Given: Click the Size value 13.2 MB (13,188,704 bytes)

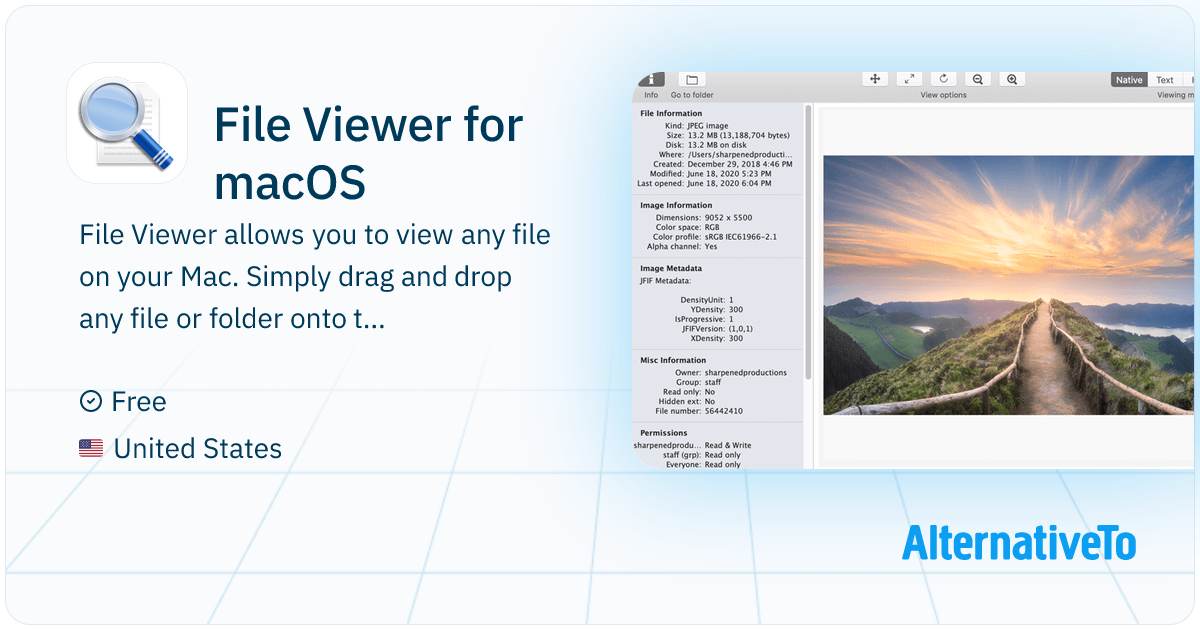Looking at the screenshot, I should [x=739, y=135].
